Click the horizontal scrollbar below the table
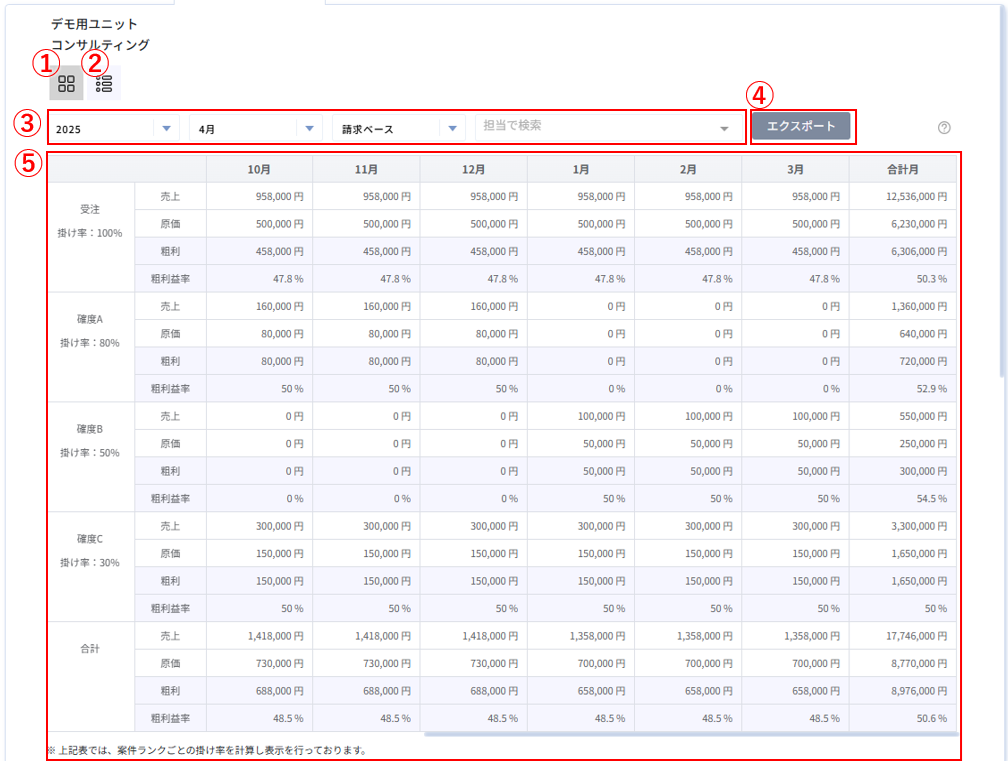 [690, 734]
